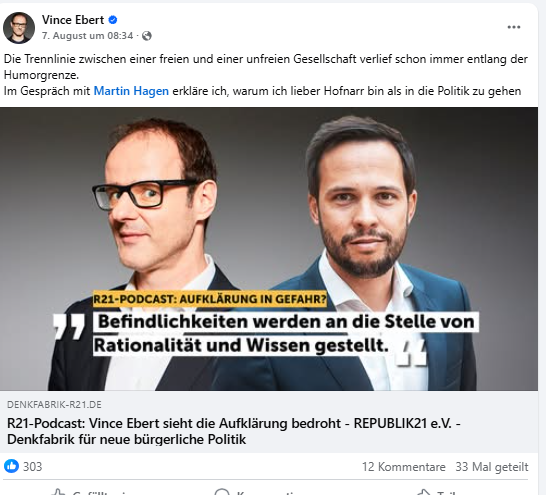Viewport: 546px width, 495px height.
Task: Click the thumbs-up icon of Gefällt mir
Action: pos(58,492)
